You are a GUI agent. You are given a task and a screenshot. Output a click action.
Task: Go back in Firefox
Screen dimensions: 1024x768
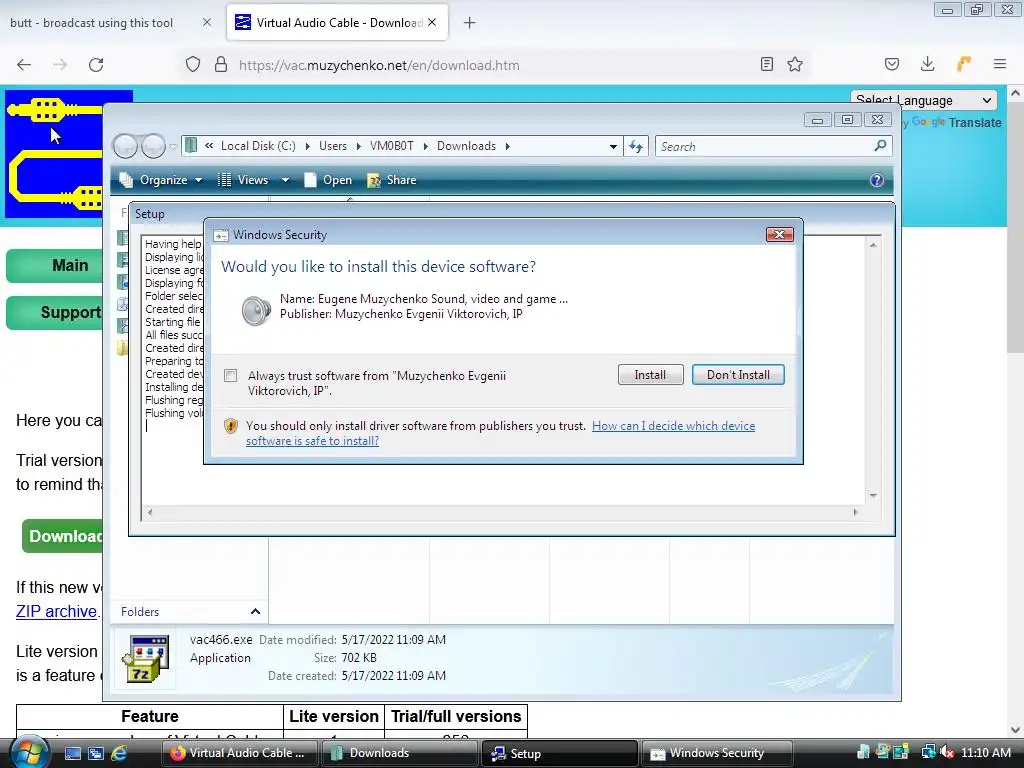point(24,65)
